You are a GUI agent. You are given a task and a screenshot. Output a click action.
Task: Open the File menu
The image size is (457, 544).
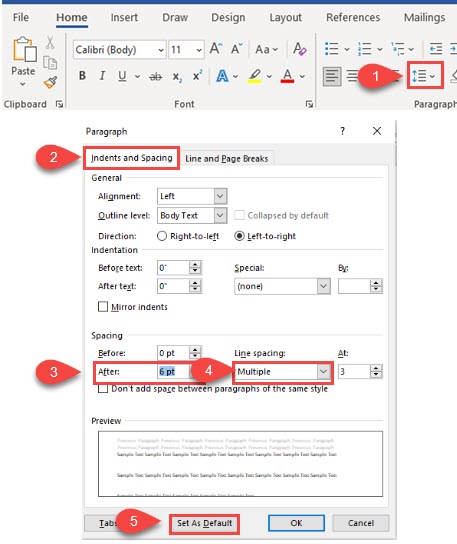[x=21, y=17]
